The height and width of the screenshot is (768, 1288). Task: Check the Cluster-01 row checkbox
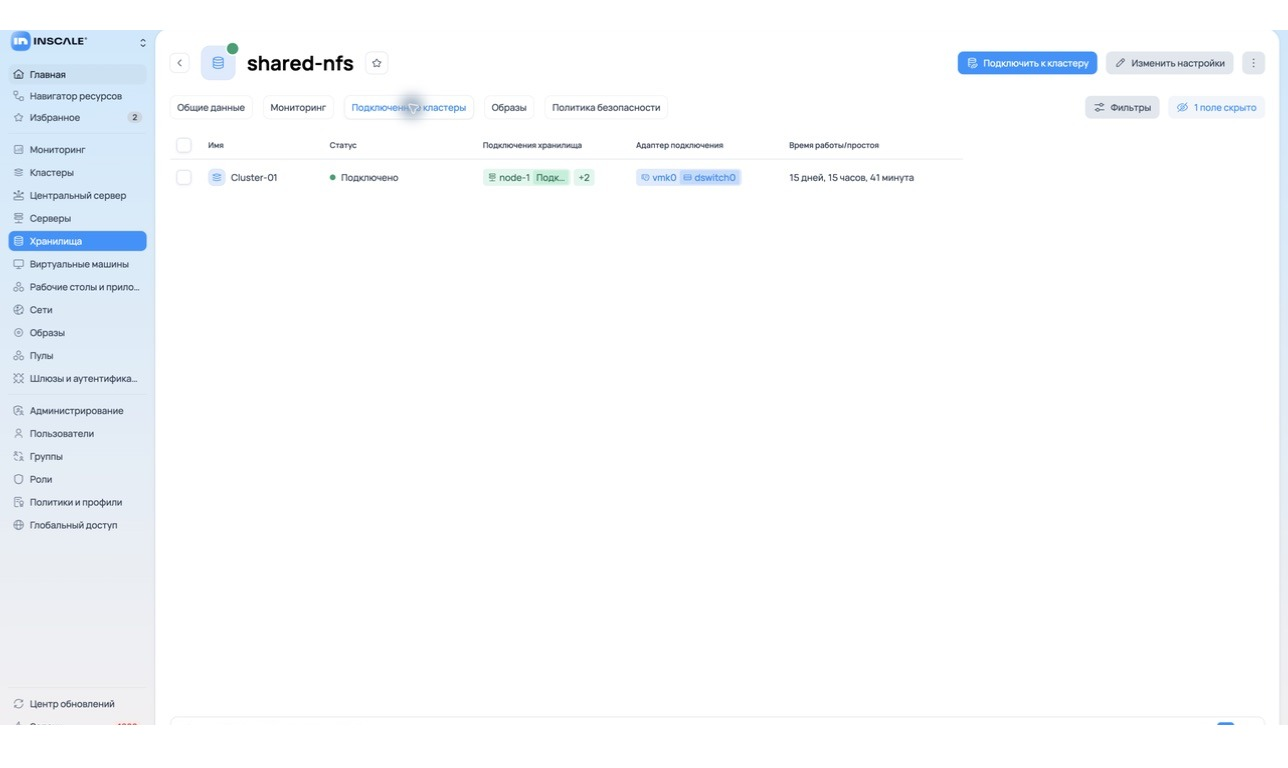[x=184, y=177]
